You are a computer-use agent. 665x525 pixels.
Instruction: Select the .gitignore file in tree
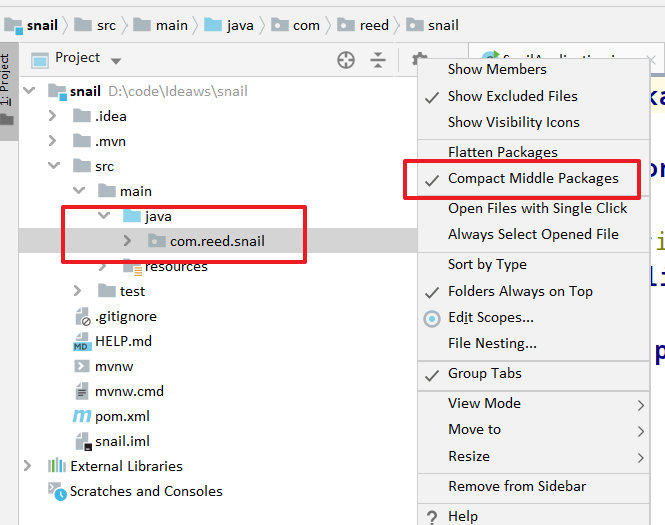pyautogui.click(x=126, y=316)
